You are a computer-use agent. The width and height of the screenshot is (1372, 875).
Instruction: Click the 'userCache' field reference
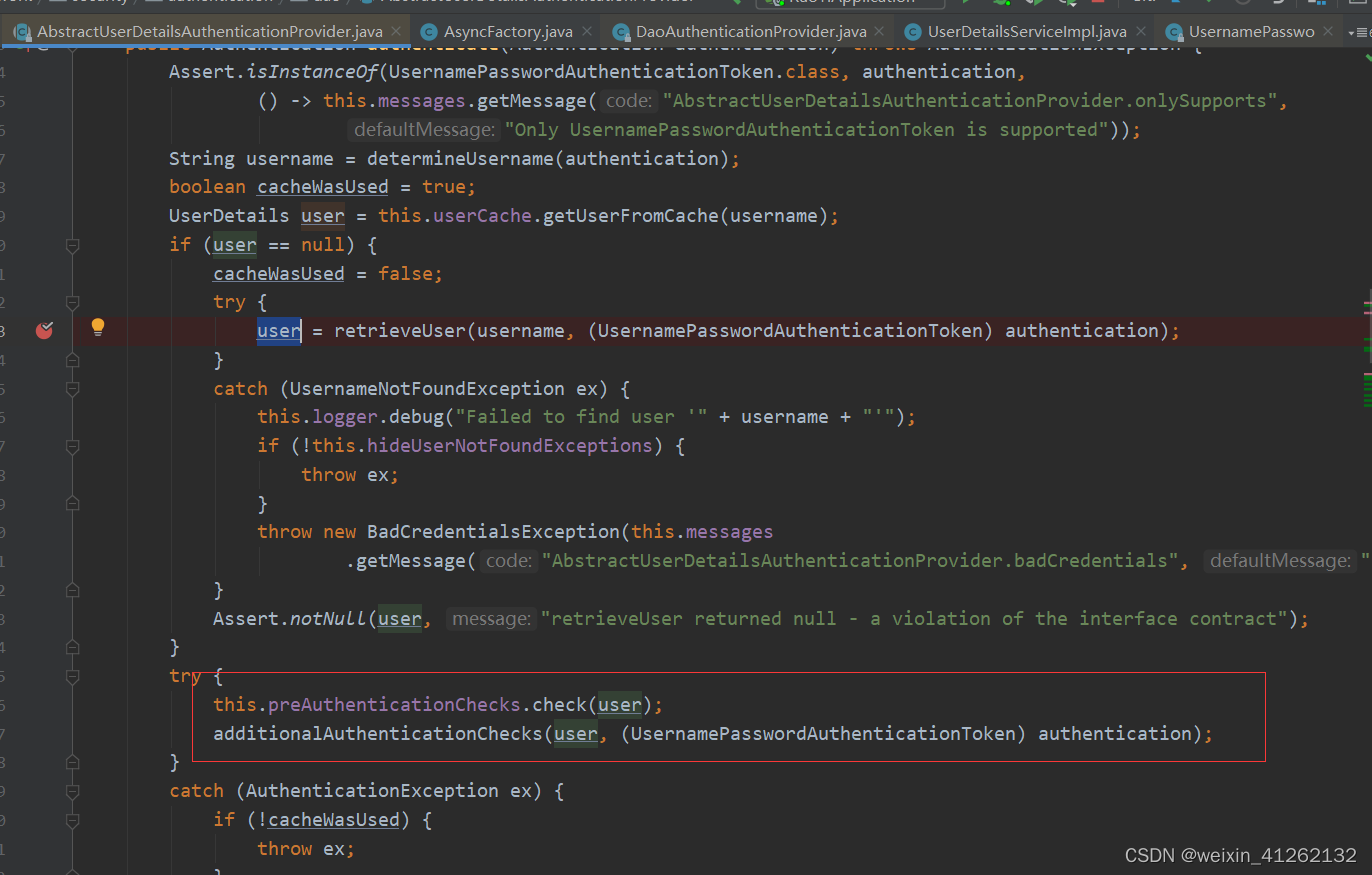point(482,216)
